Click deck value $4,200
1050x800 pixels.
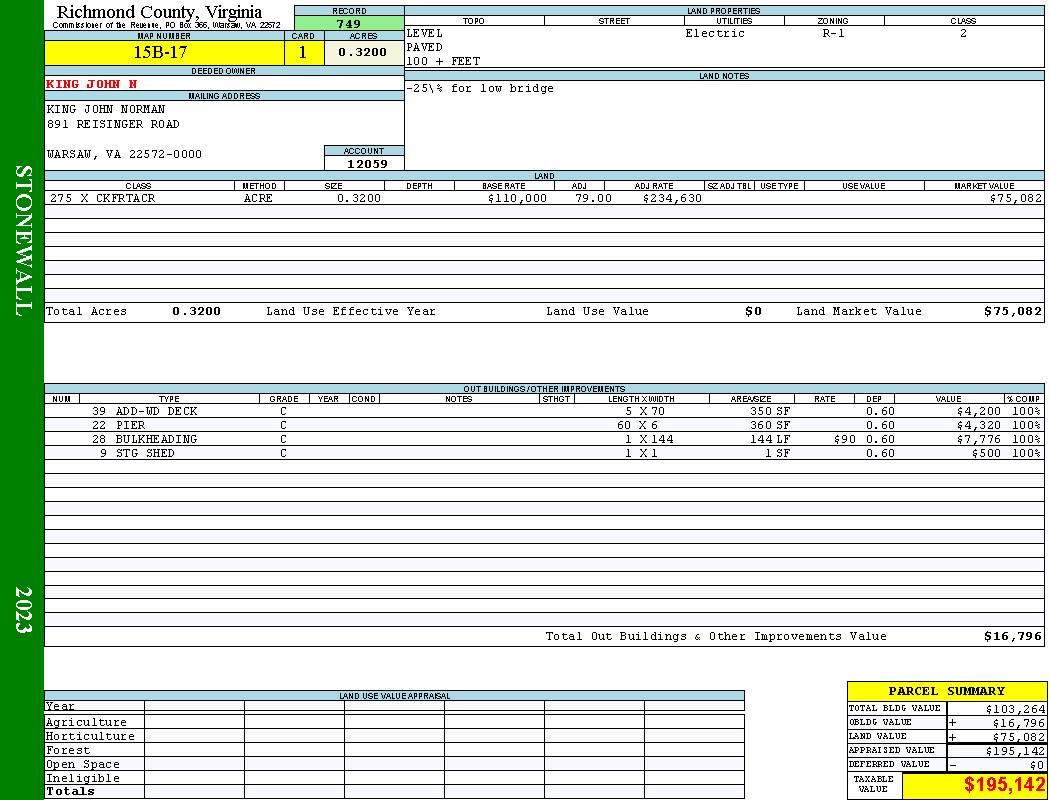tap(978, 412)
